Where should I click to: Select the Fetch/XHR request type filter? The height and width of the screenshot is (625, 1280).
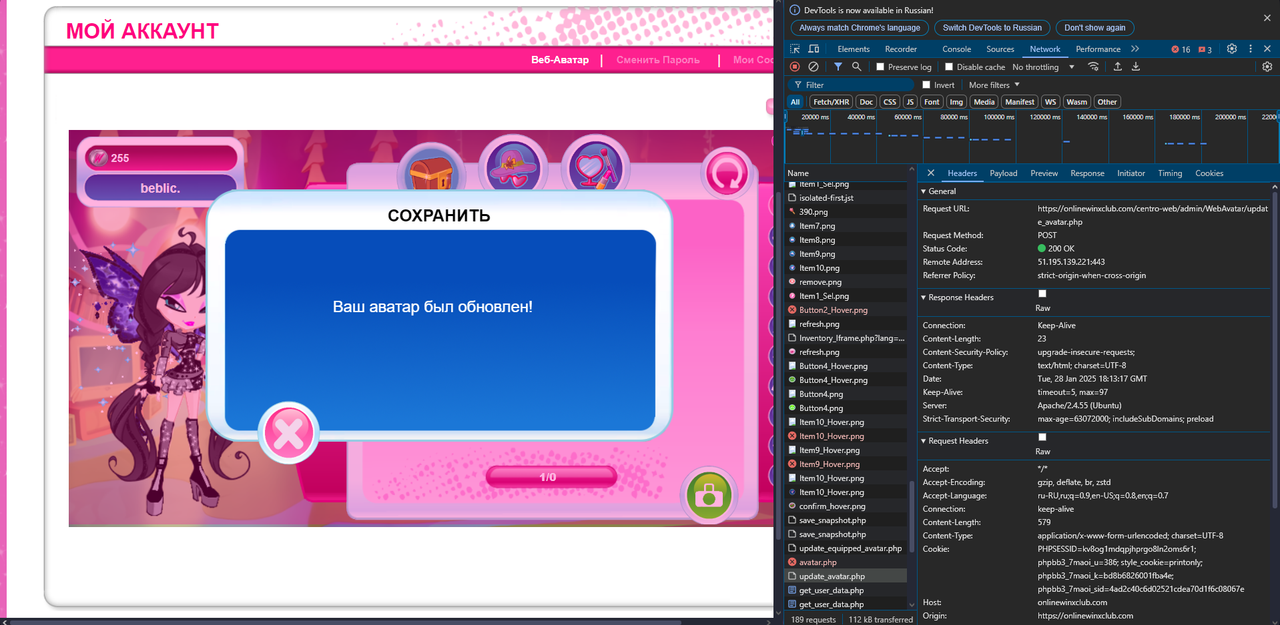tap(831, 102)
